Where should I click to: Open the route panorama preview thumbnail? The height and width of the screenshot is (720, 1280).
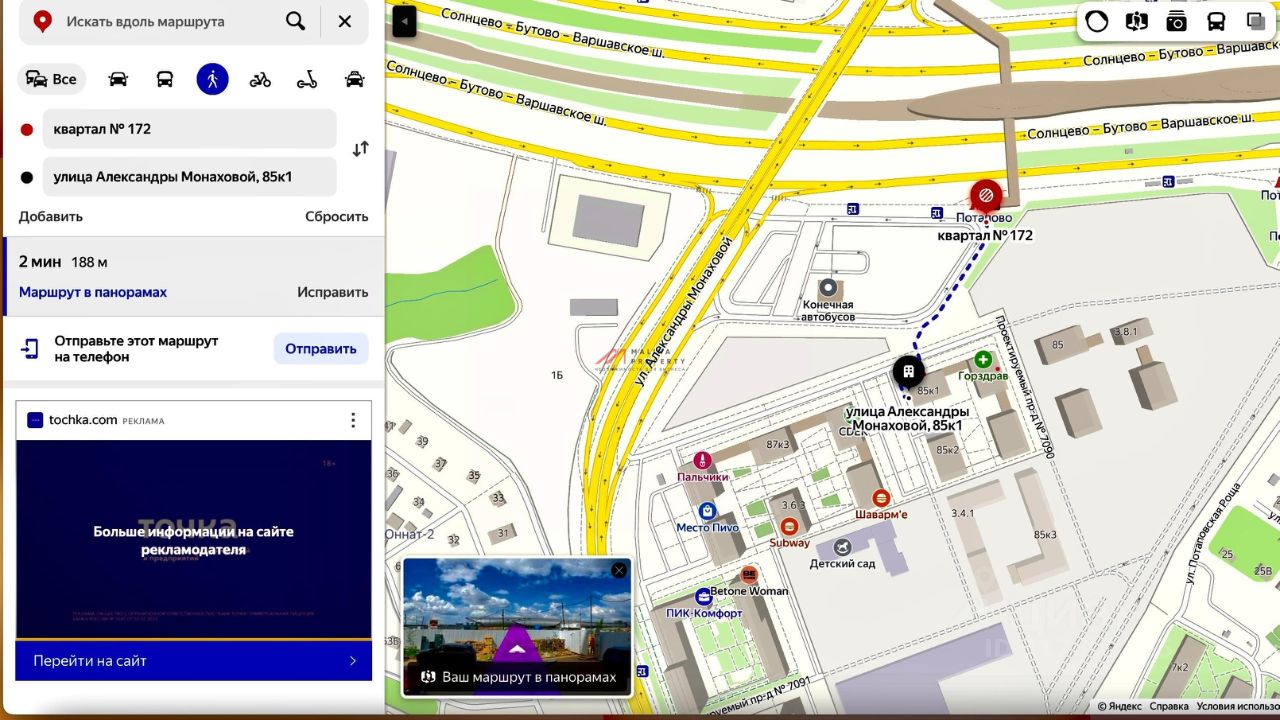click(516, 615)
